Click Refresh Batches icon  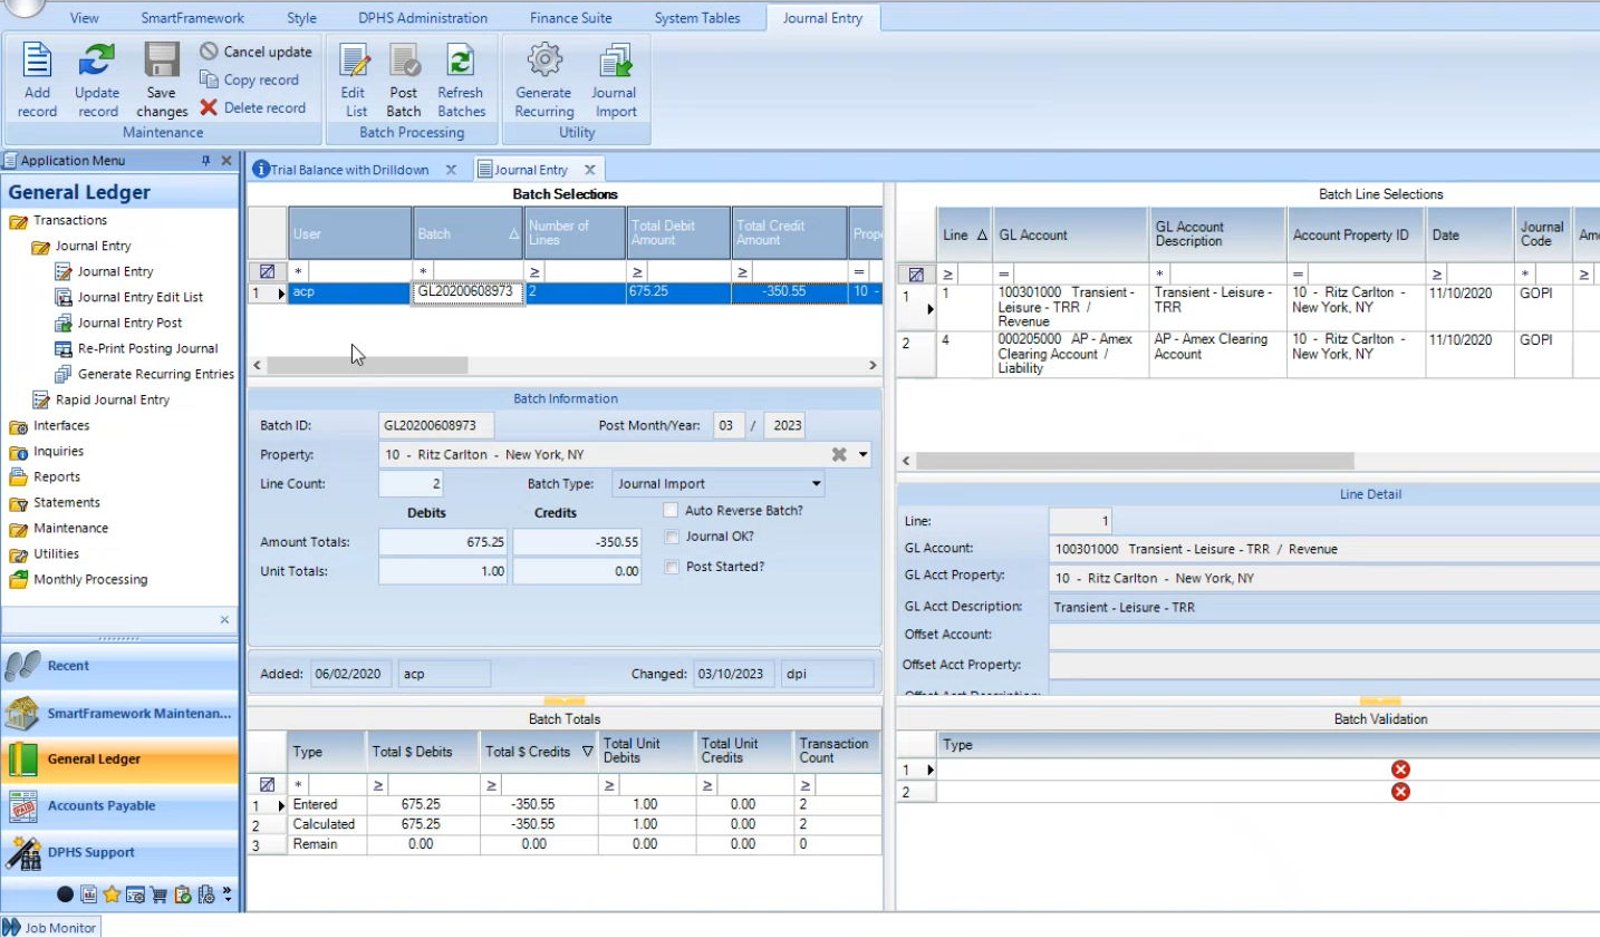(460, 61)
